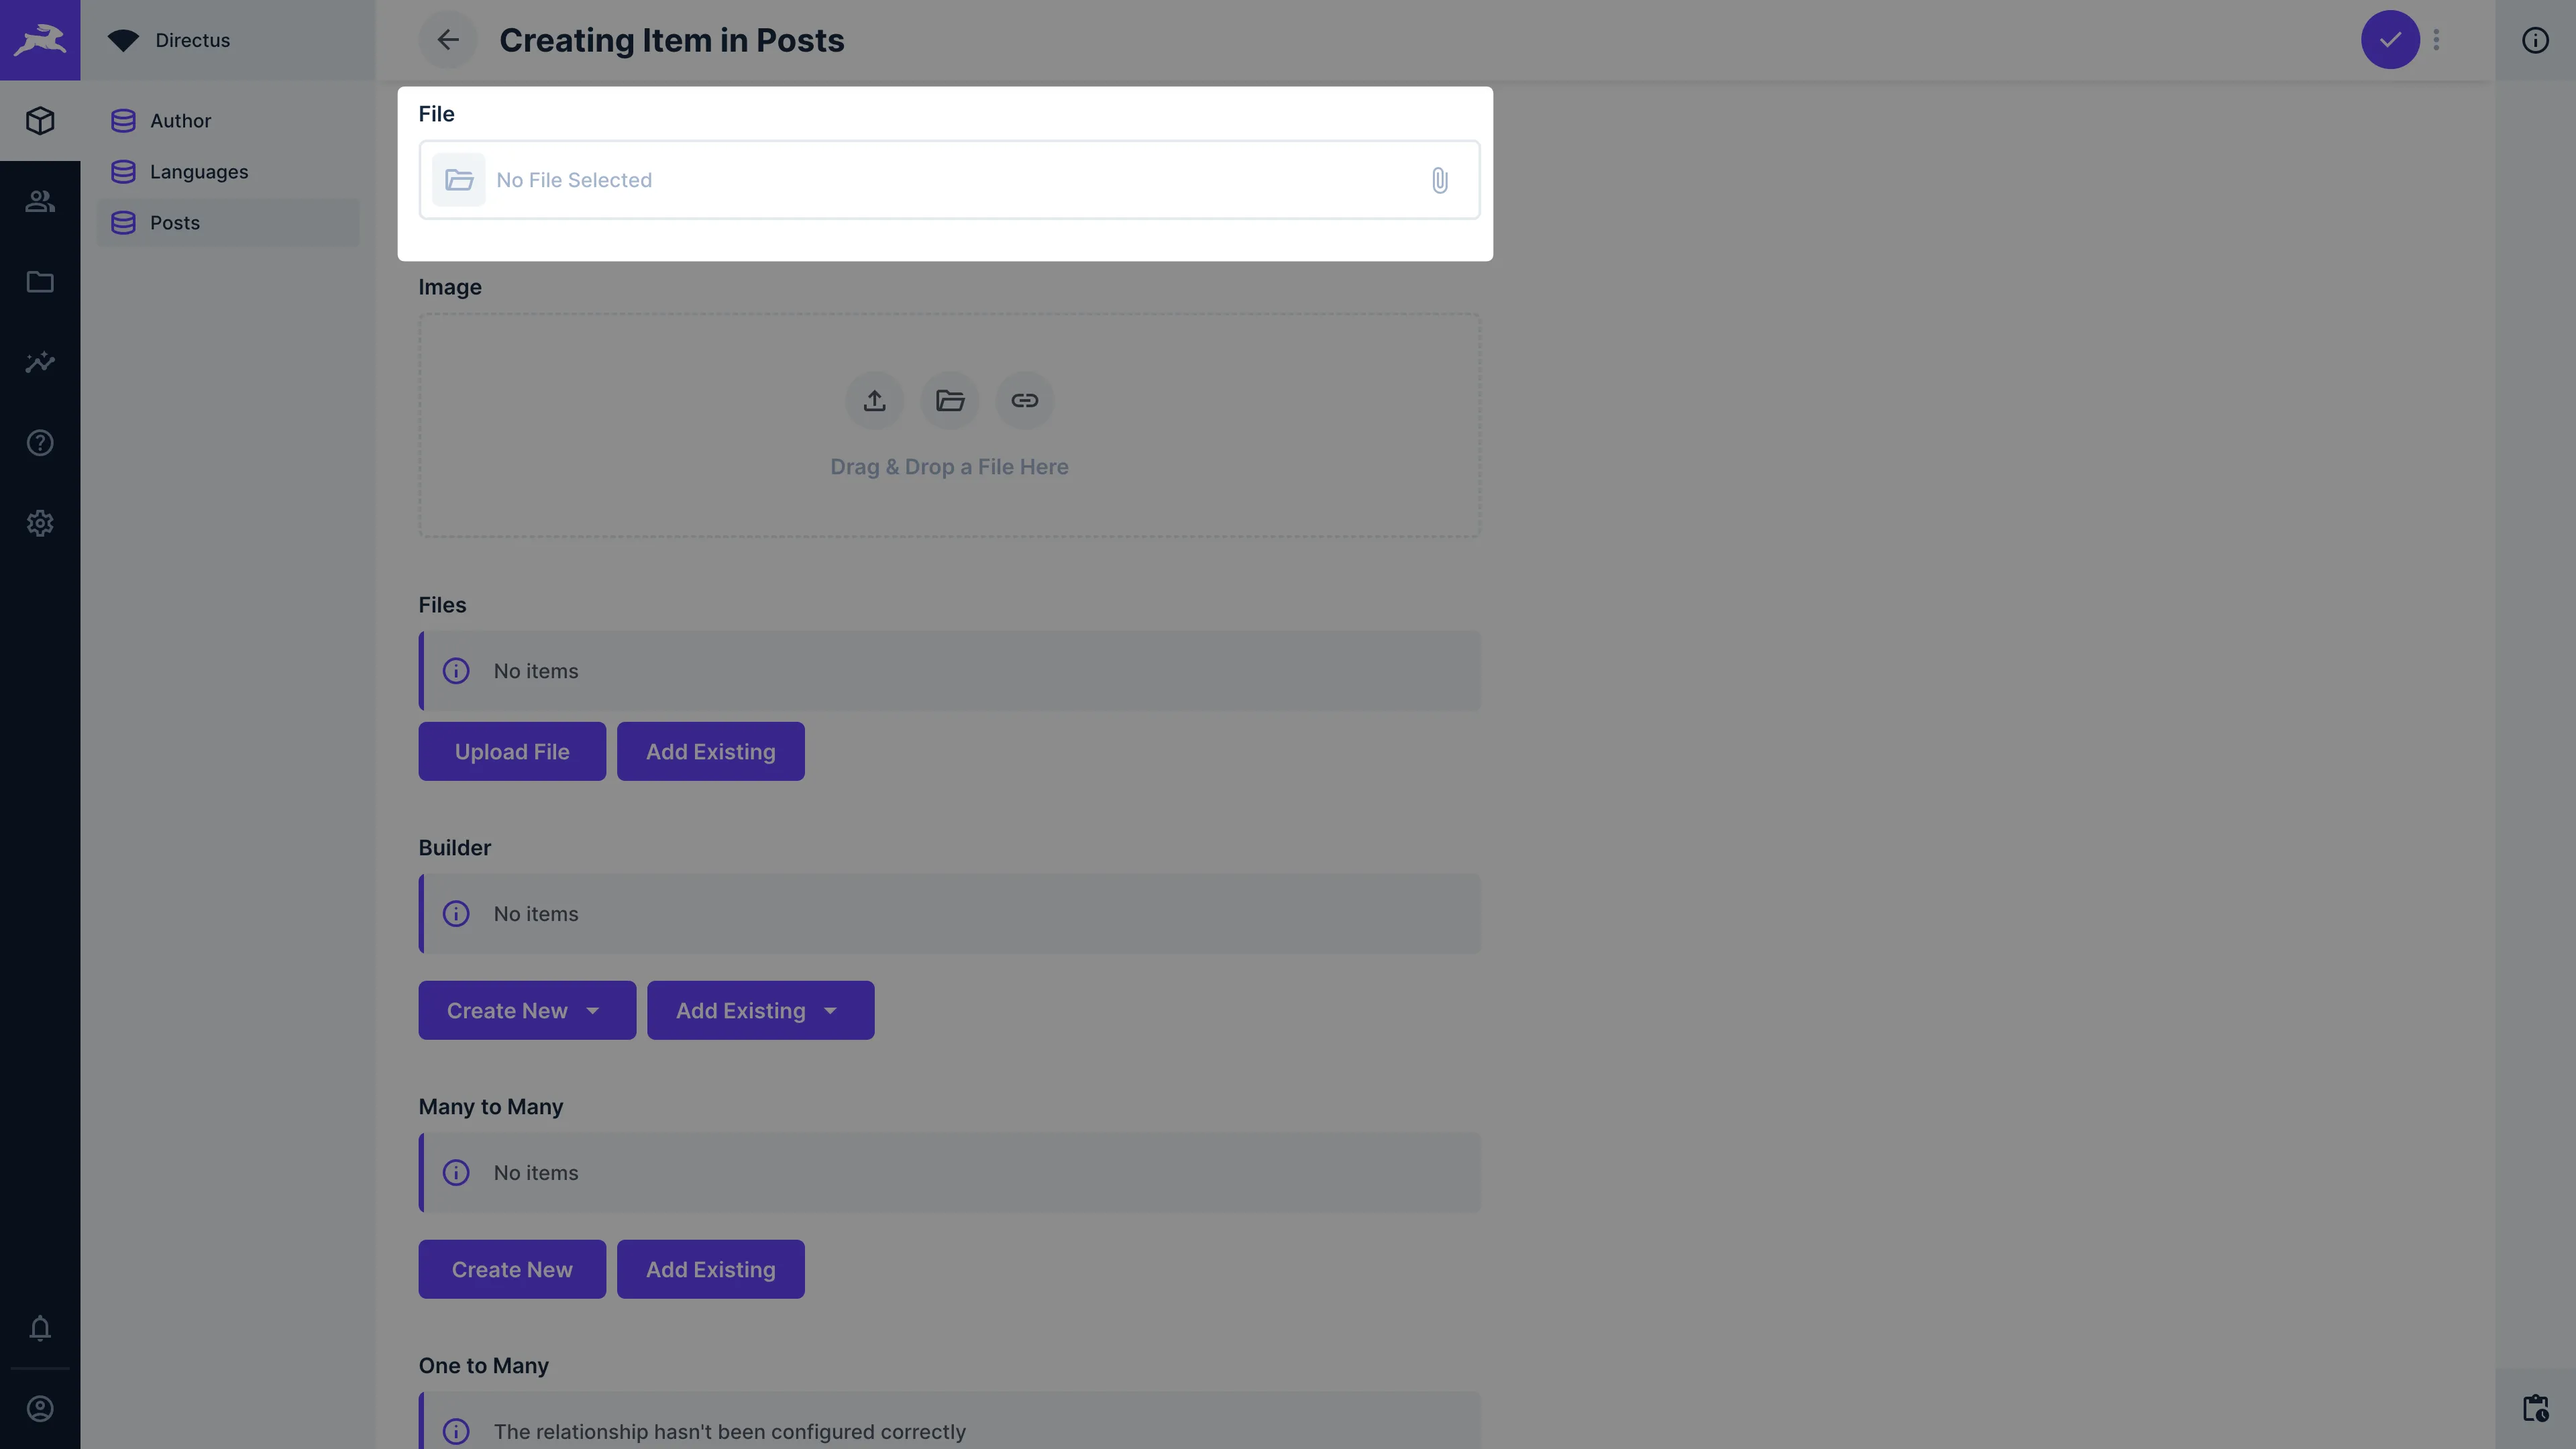Open the Content module in the sidebar

click(40, 120)
